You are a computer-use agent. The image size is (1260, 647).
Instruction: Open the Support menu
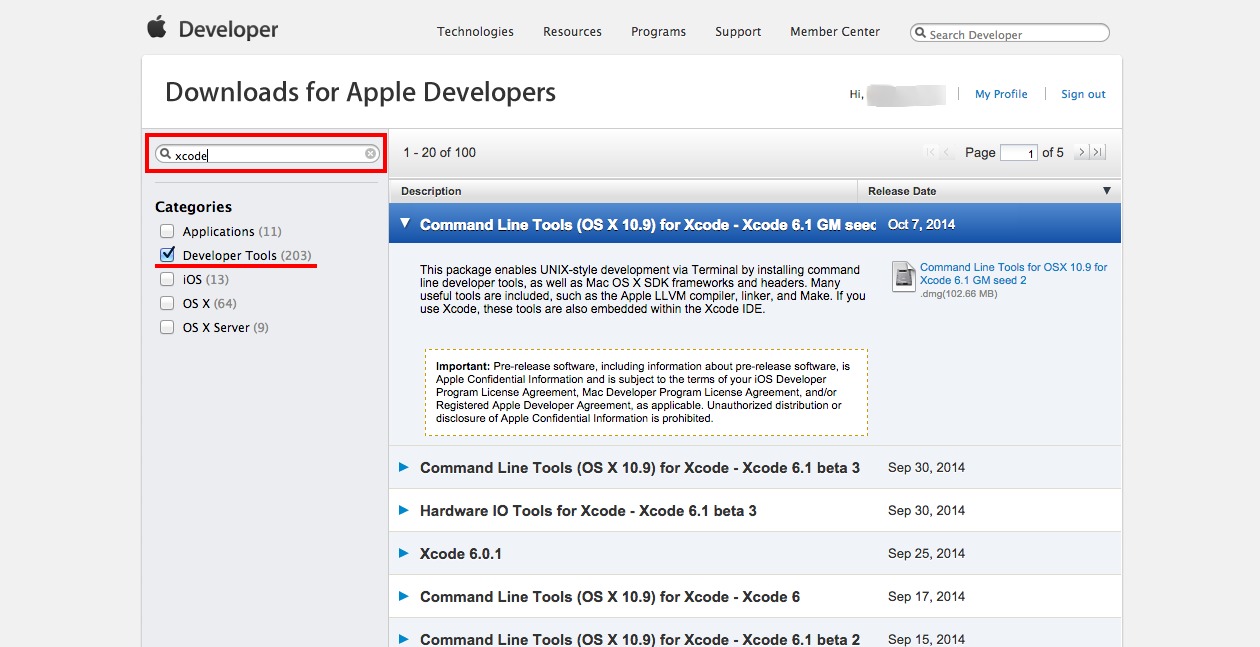pos(738,31)
